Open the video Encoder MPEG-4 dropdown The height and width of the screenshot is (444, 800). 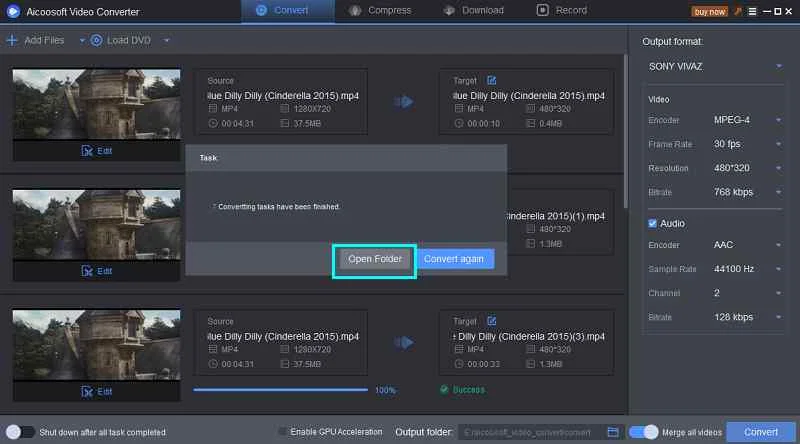[x=778, y=120]
